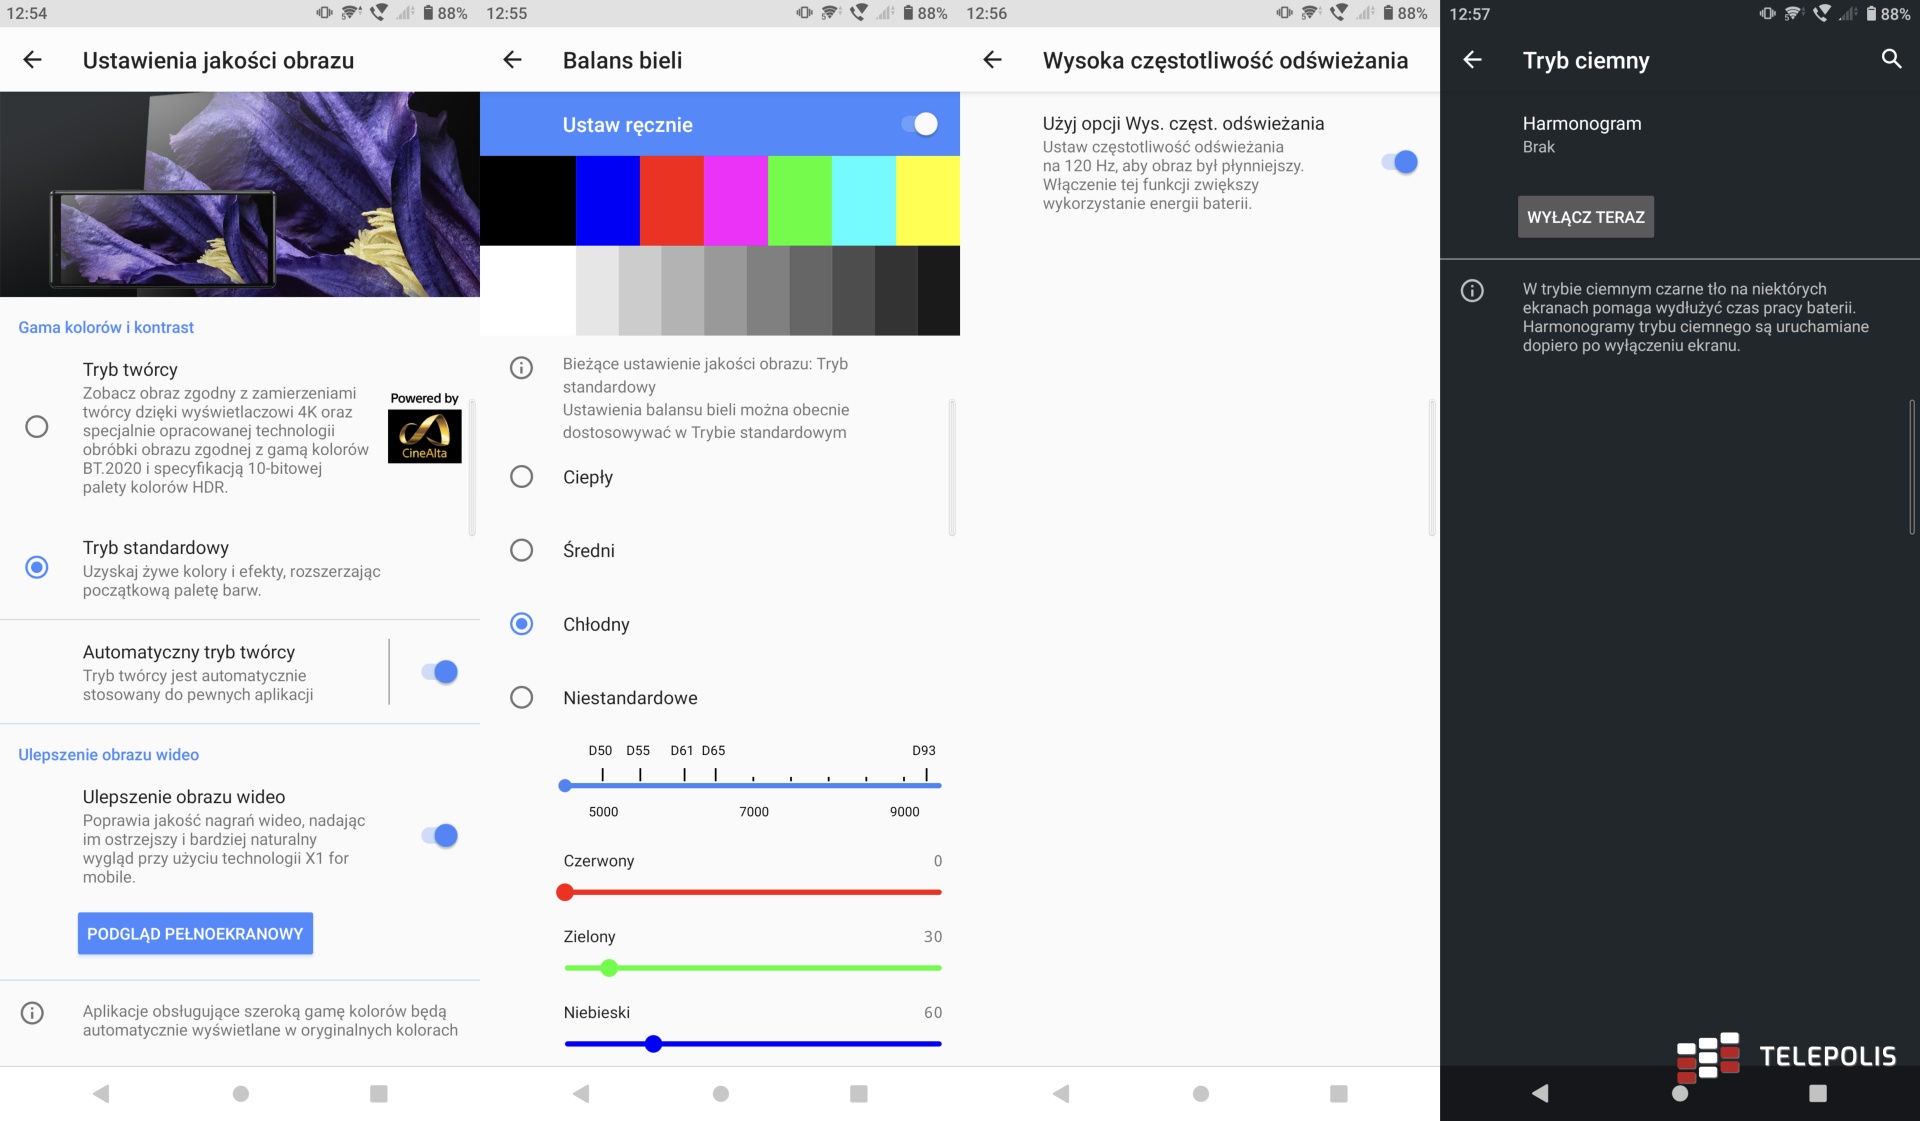The height and width of the screenshot is (1121, 1920).
Task: Toggle Ustaw ręcznie switch
Action: click(x=918, y=124)
